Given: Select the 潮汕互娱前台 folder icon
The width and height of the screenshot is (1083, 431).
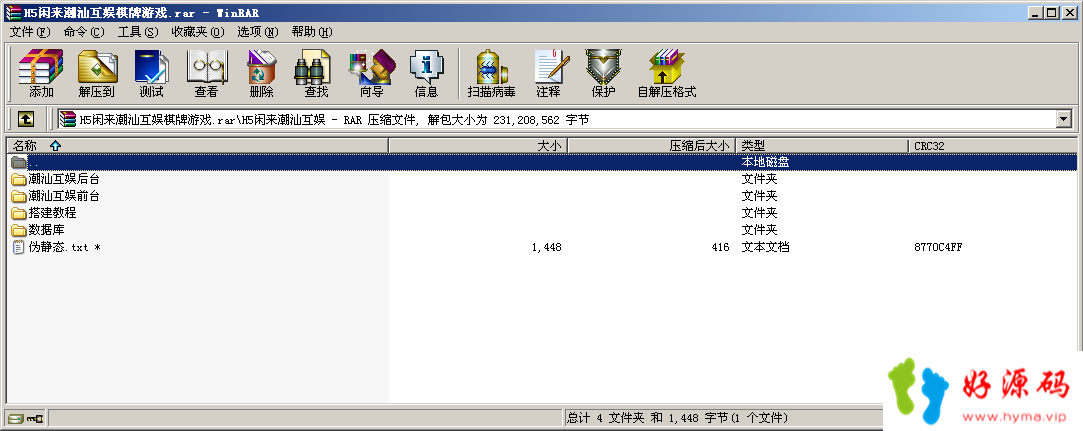Looking at the screenshot, I should [19, 196].
